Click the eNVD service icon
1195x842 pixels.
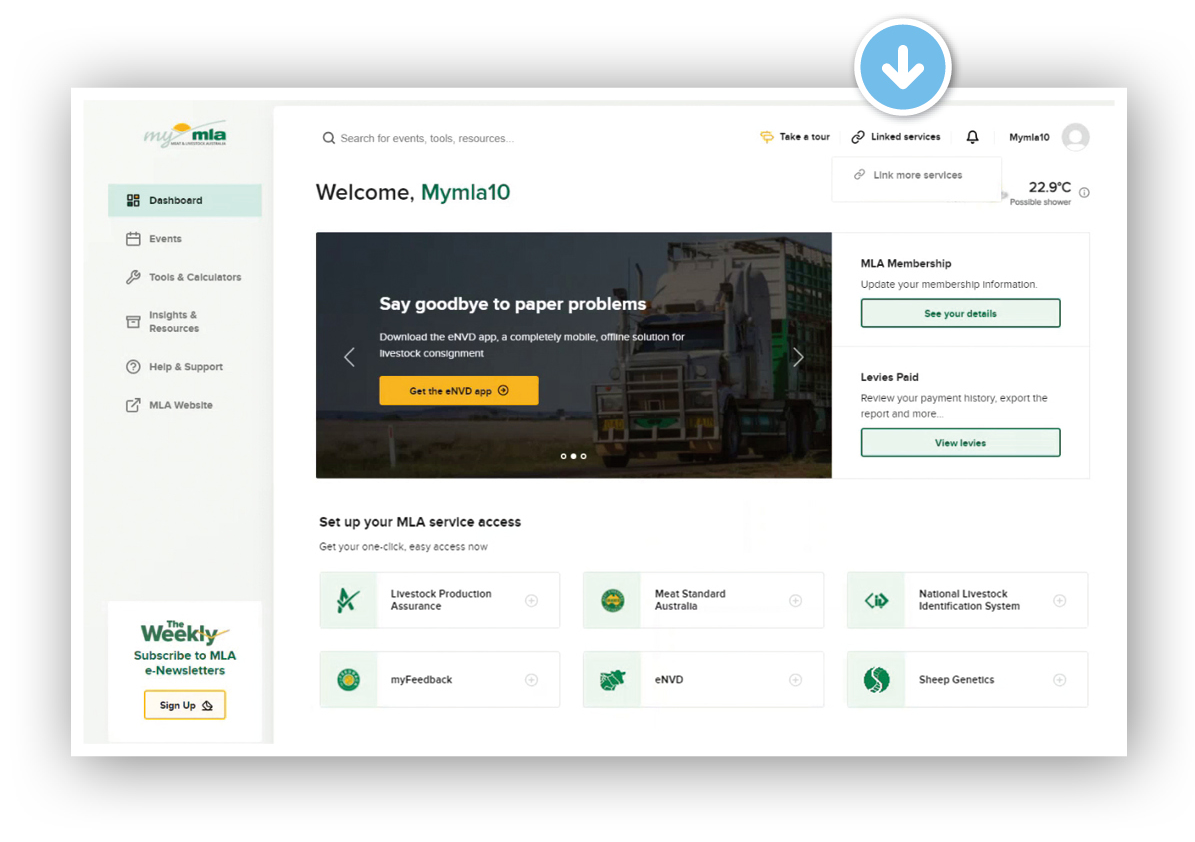point(612,680)
